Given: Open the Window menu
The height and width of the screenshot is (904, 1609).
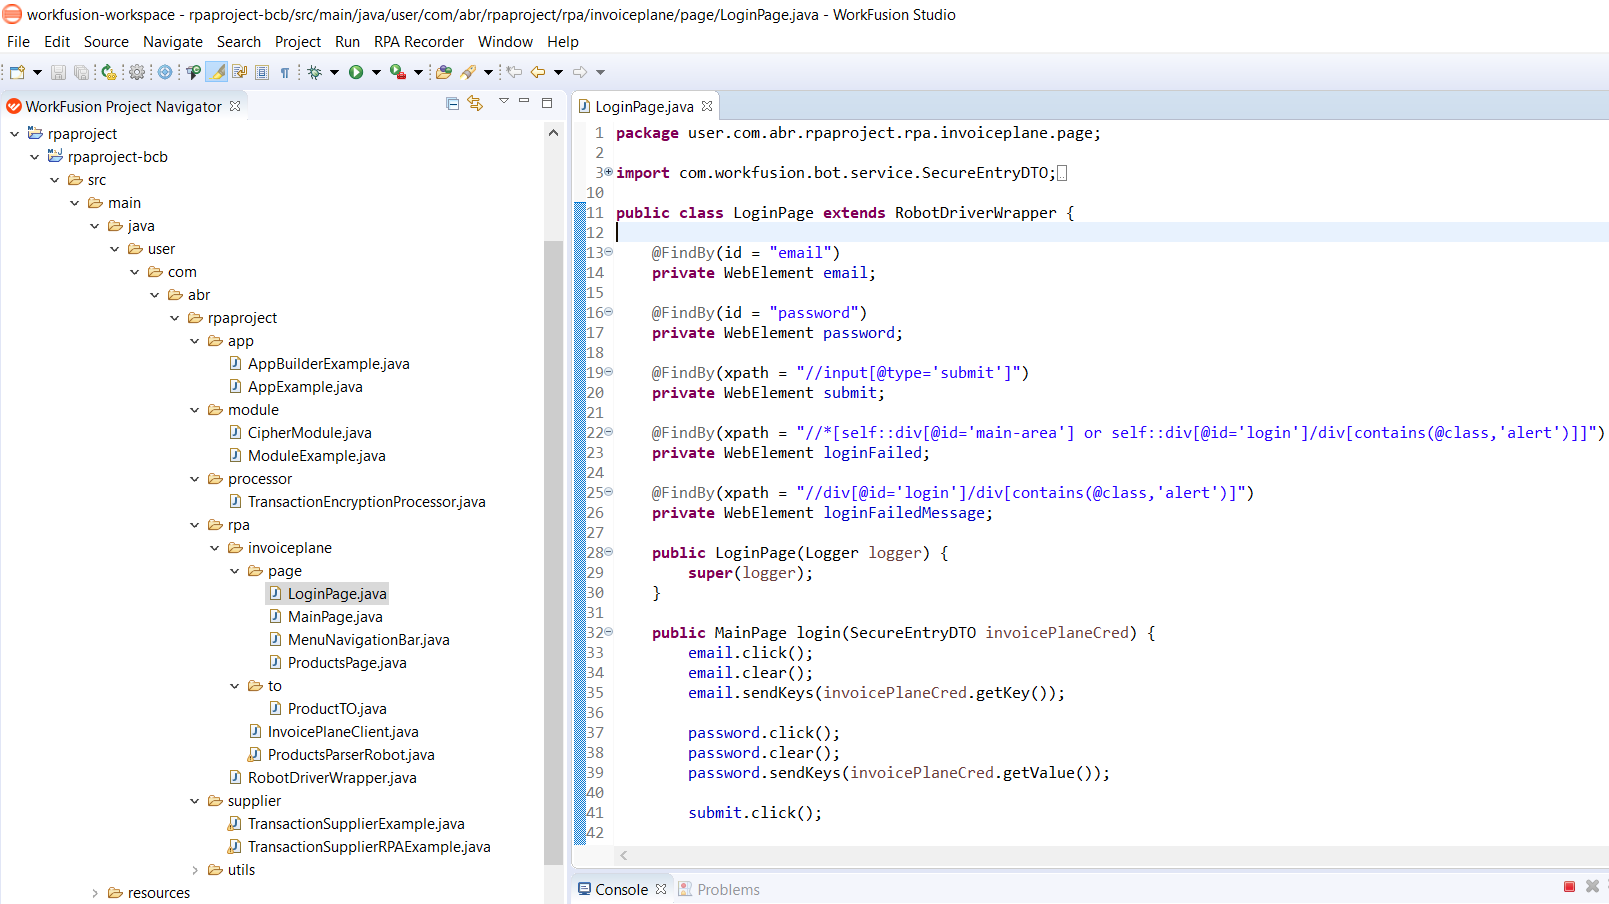Looking at the screenshot, I should point(505,42).
